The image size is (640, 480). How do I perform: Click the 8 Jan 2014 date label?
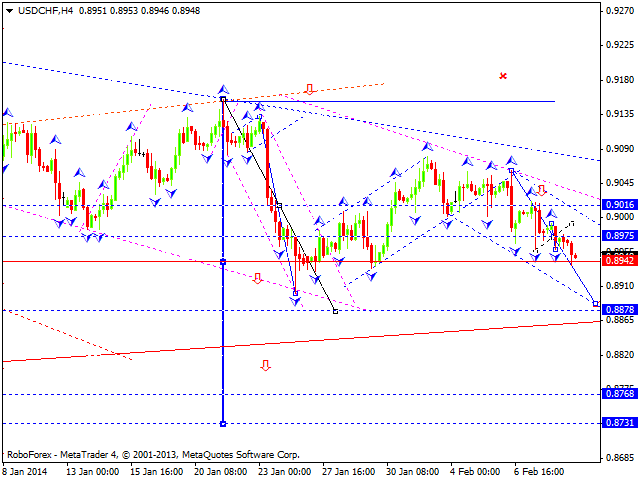click(x=22, y=472)
